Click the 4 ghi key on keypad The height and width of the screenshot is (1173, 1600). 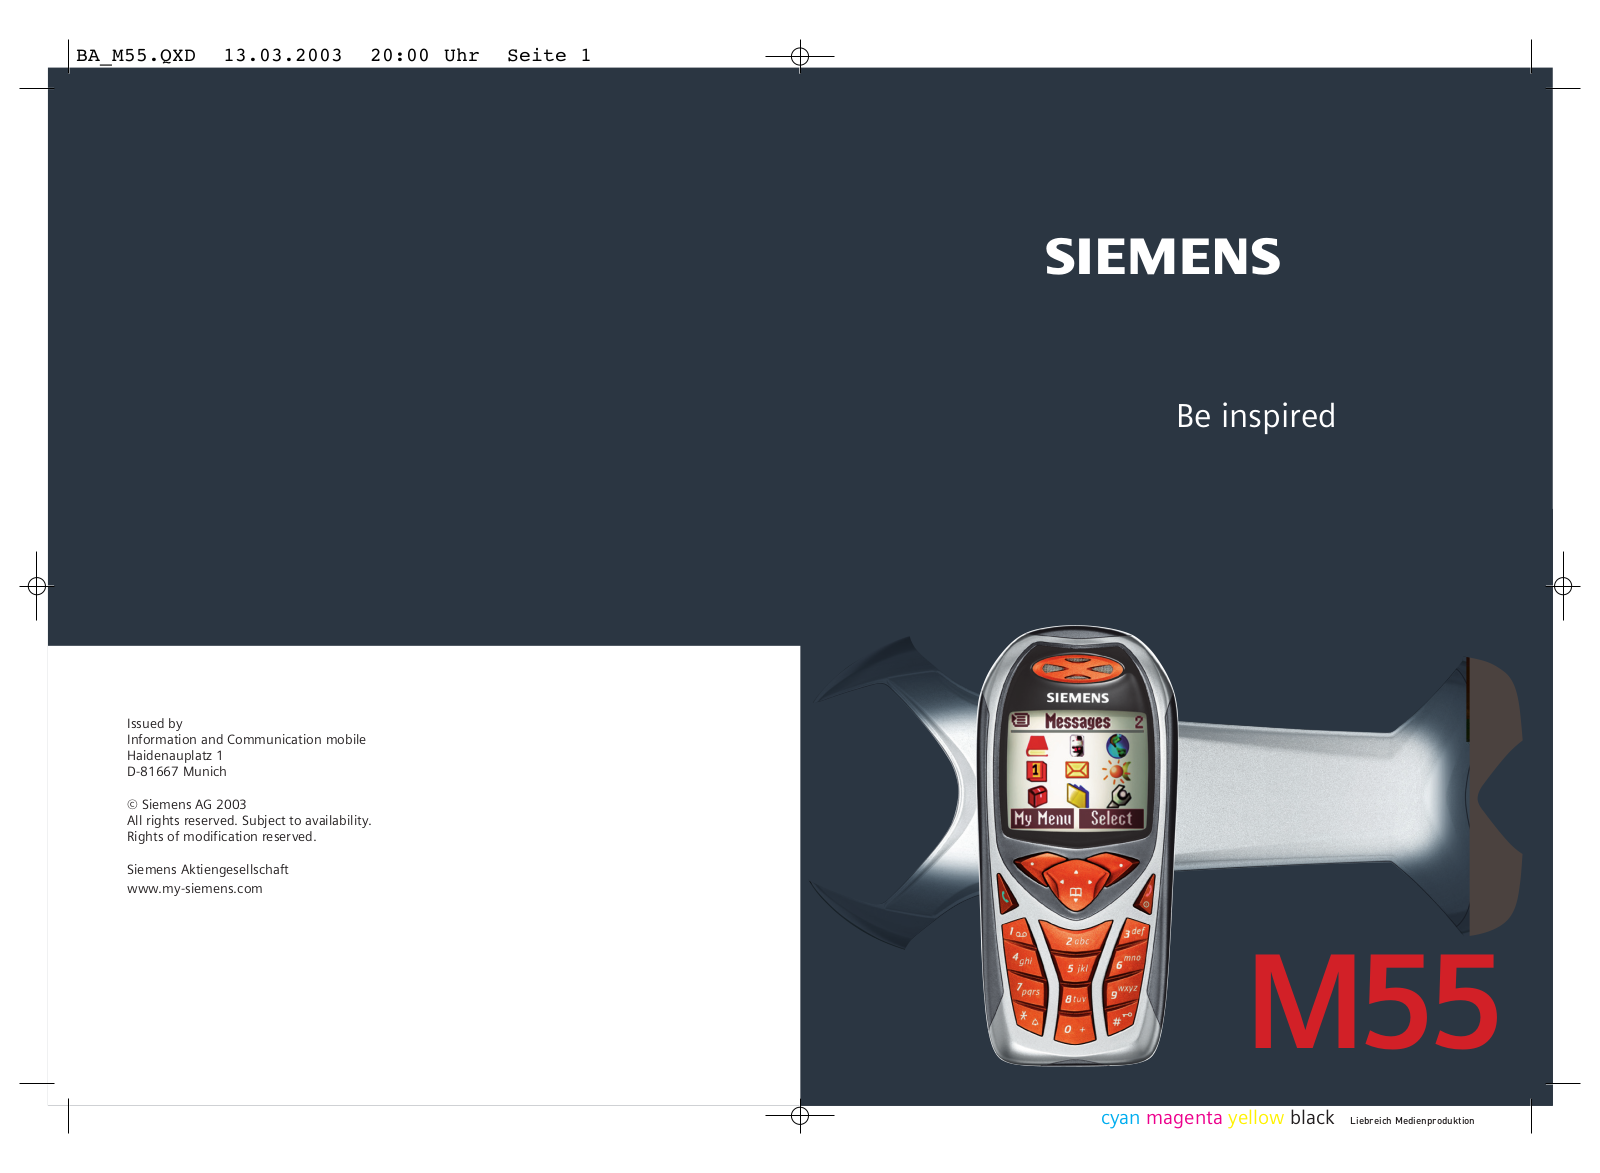[1023, 959]
